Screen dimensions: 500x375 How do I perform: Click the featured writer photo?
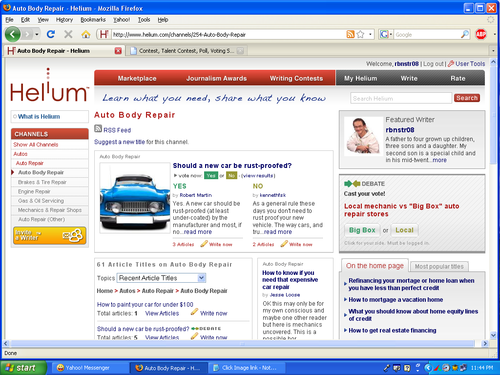[x=363, y=135]
